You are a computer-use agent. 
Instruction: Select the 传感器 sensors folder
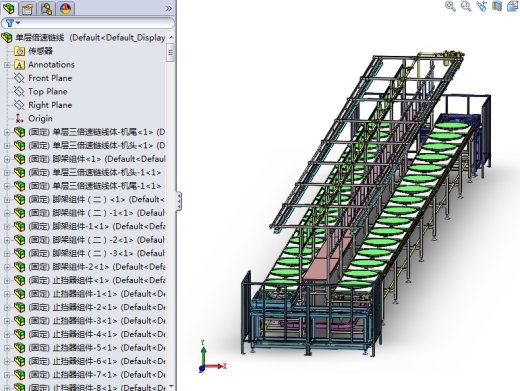click(40, 51)
